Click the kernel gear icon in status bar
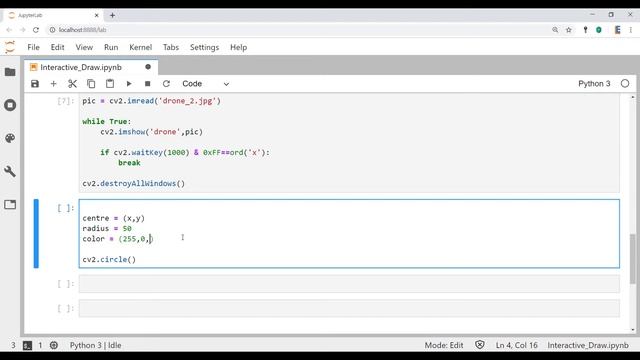The image size is (640, 360). 54,345
